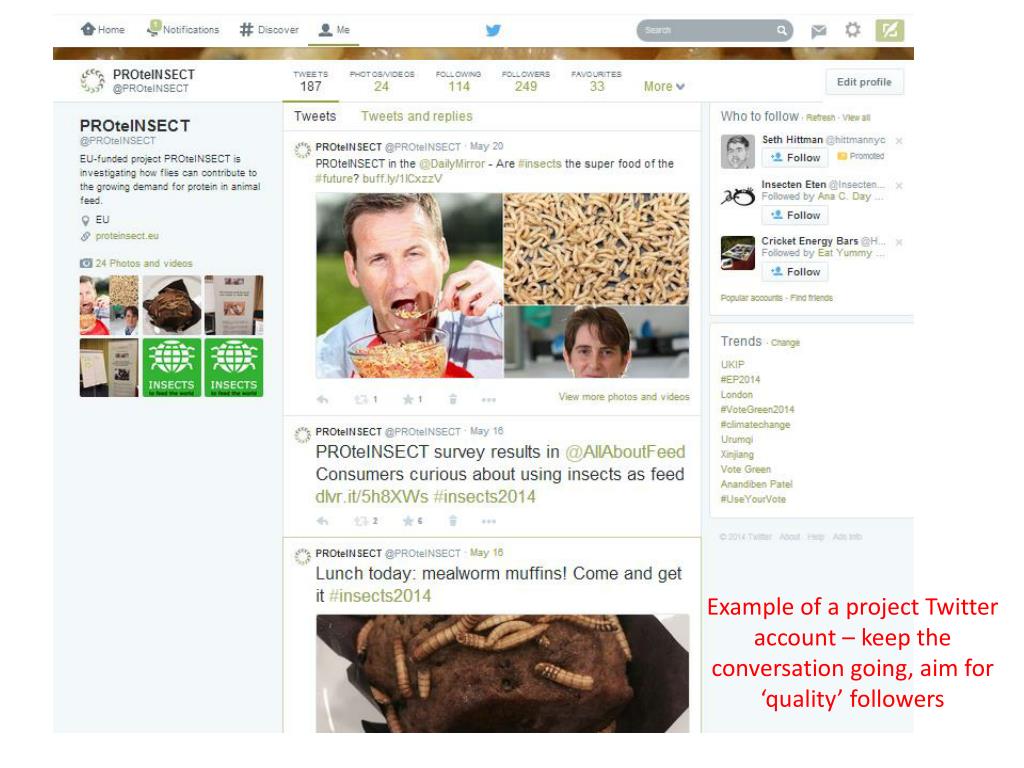1024x768 pixels.
Task: Delete the May 20 tweet
Action: [x=453, y=399]
